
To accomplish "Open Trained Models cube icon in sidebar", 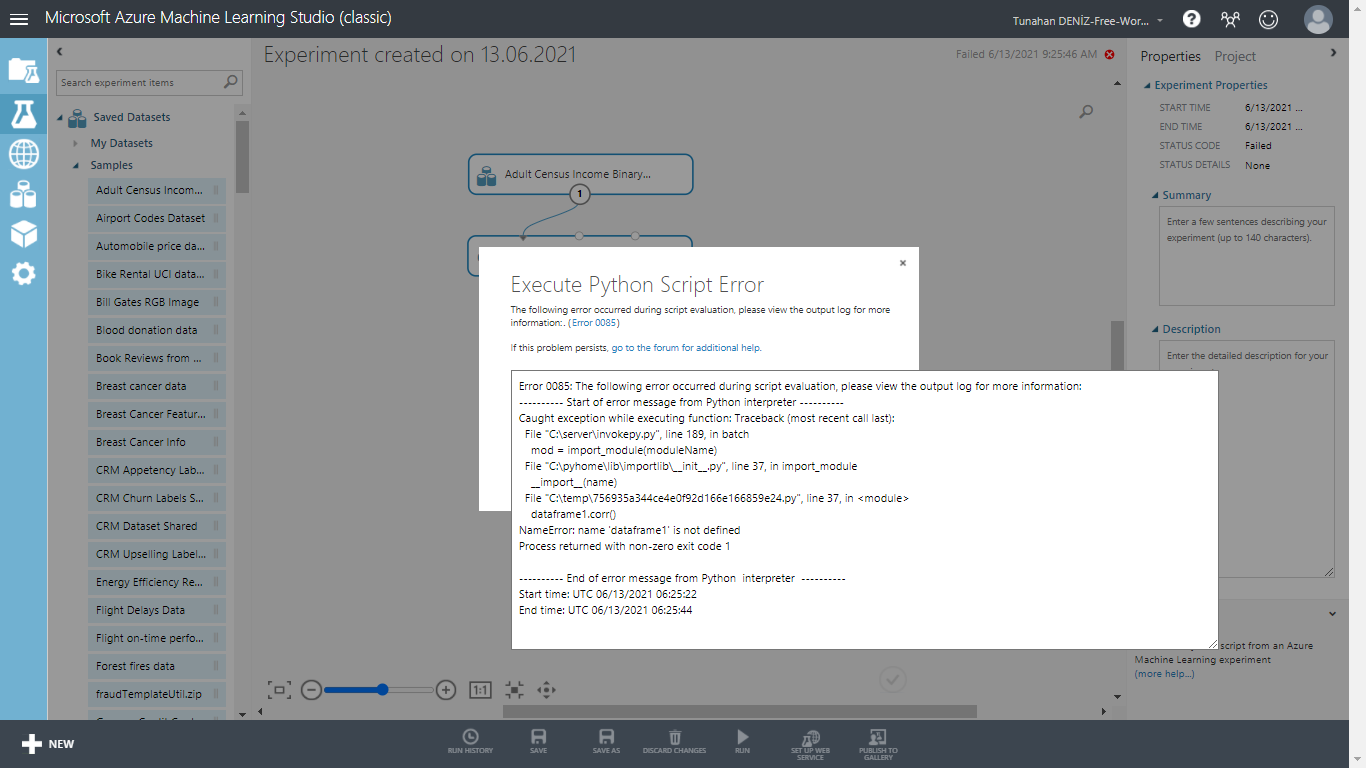I will (x=23, y=234).
